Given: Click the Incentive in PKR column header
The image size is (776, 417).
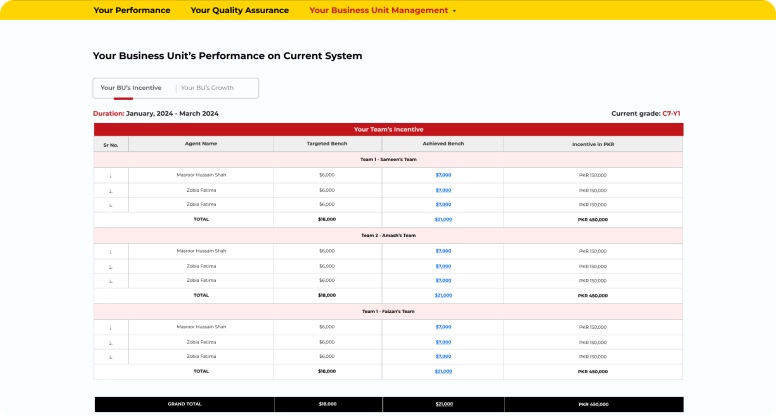Looking at the screenshot, I should (593, 144).
